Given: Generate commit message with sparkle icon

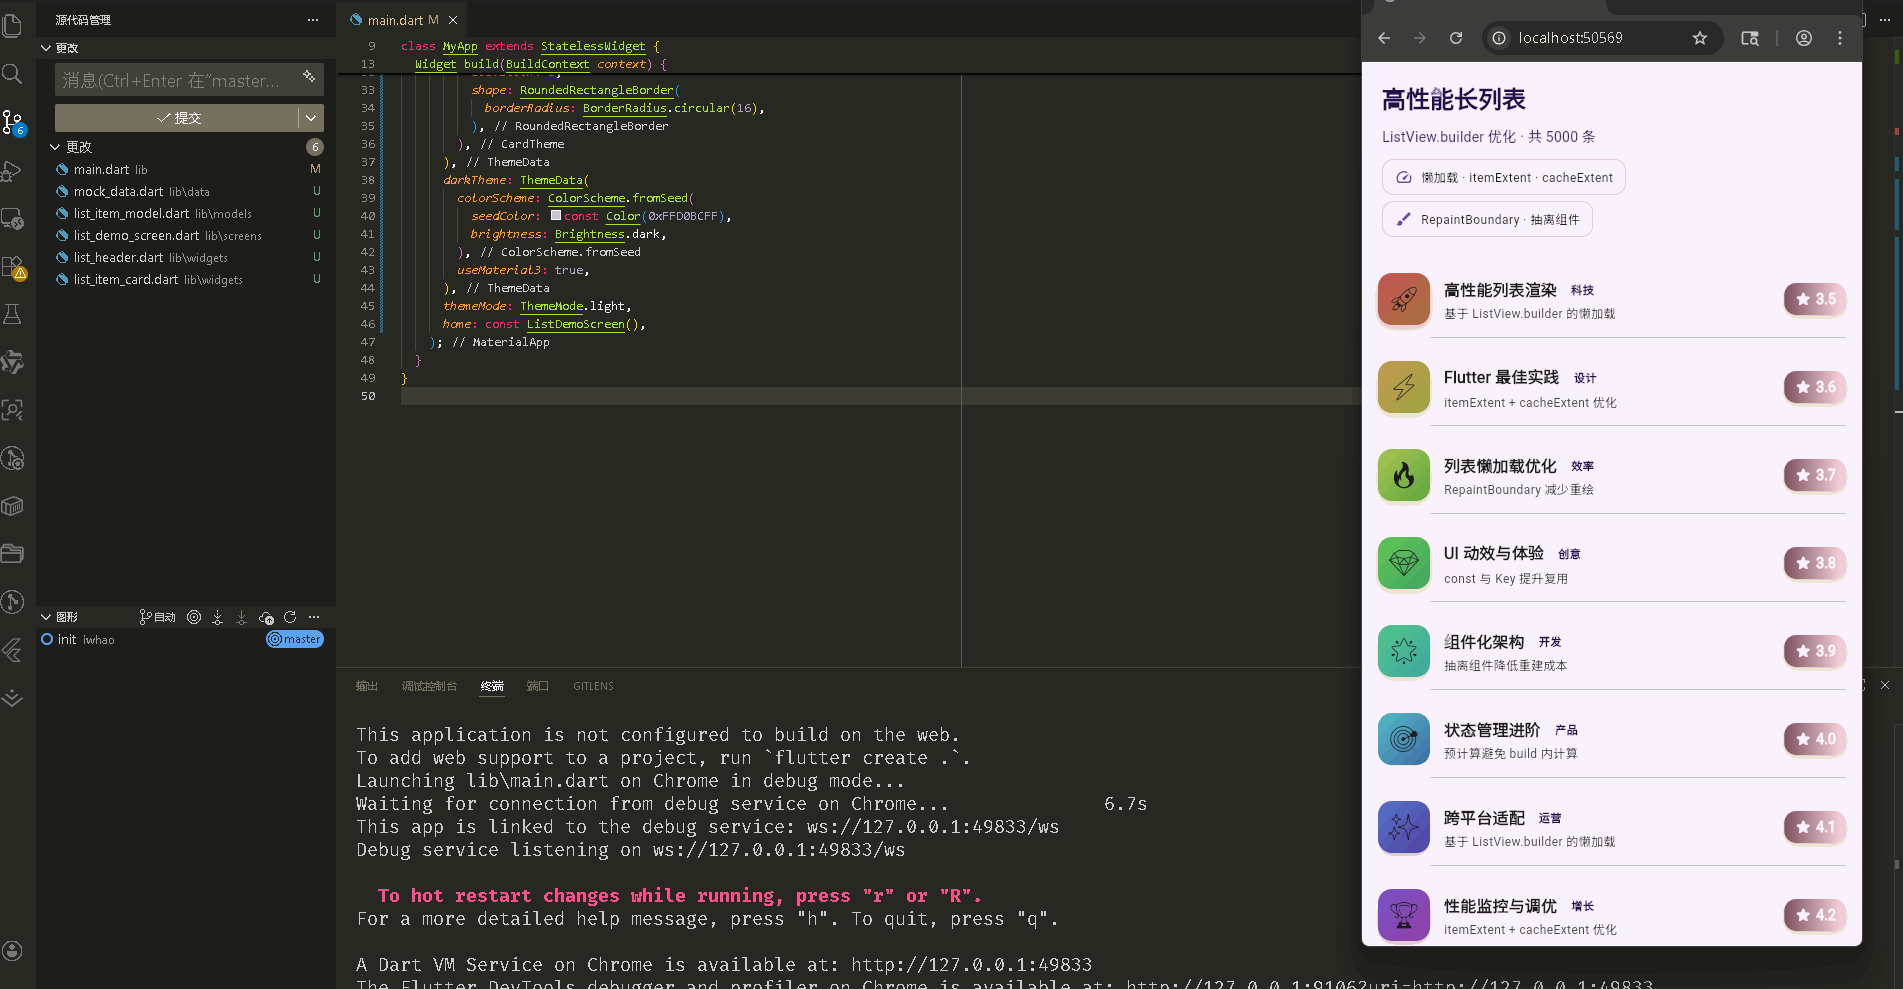Looking at the screenshot, I should (309, 77).
